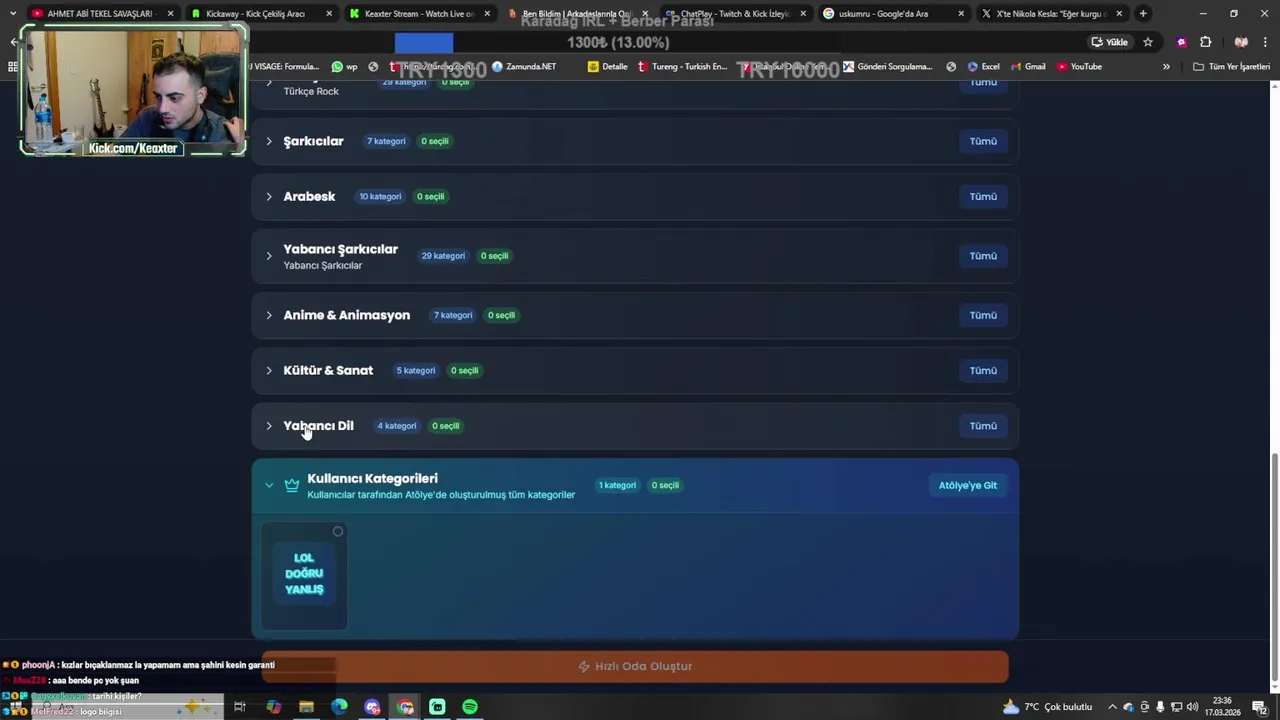Image resolution: width=1280 pixels, height=720 pixels.
Task: Expand the Arabesk category chevron
Action: tap(269, 196)
